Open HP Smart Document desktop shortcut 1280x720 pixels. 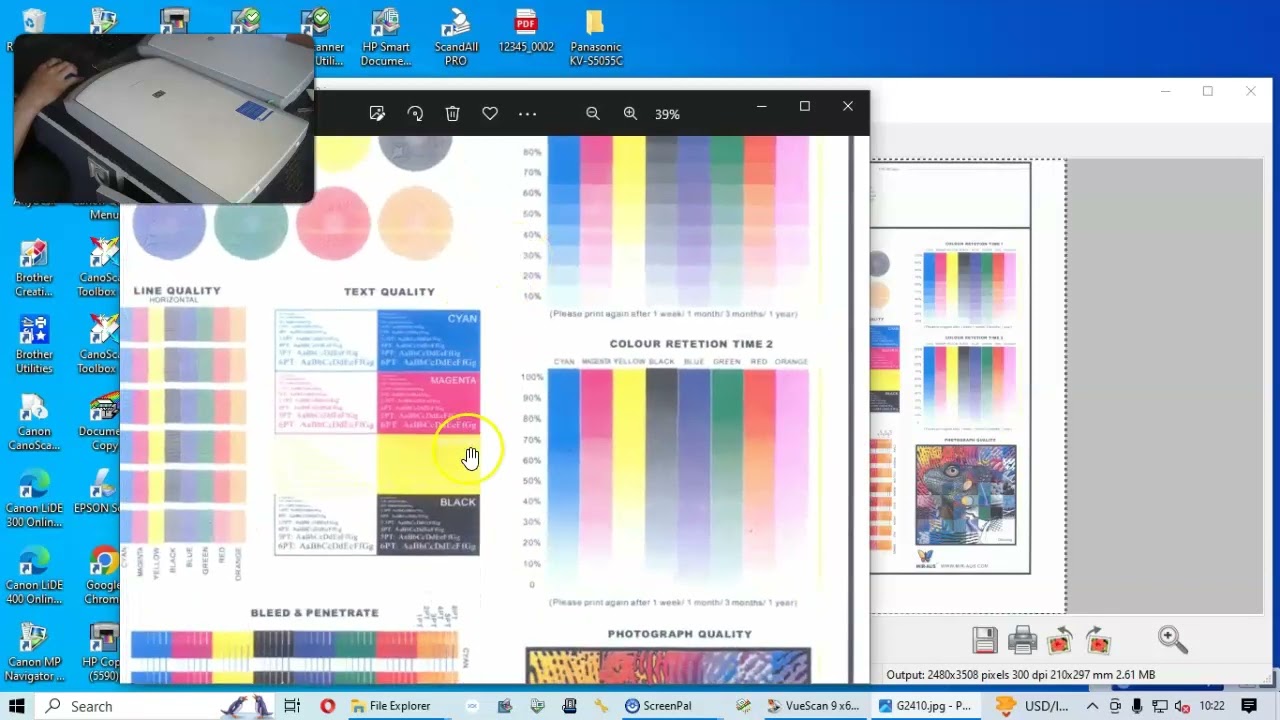(386, 38)
